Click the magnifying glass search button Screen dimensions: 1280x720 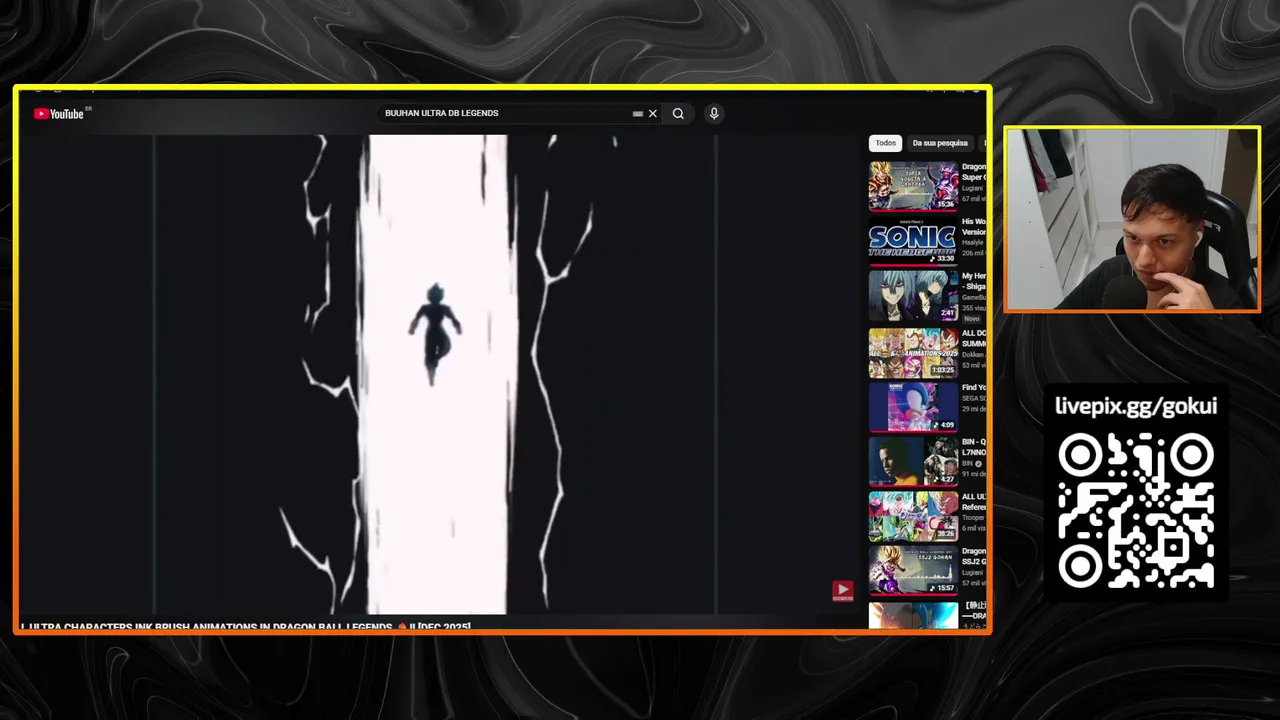tap(678, 114)
